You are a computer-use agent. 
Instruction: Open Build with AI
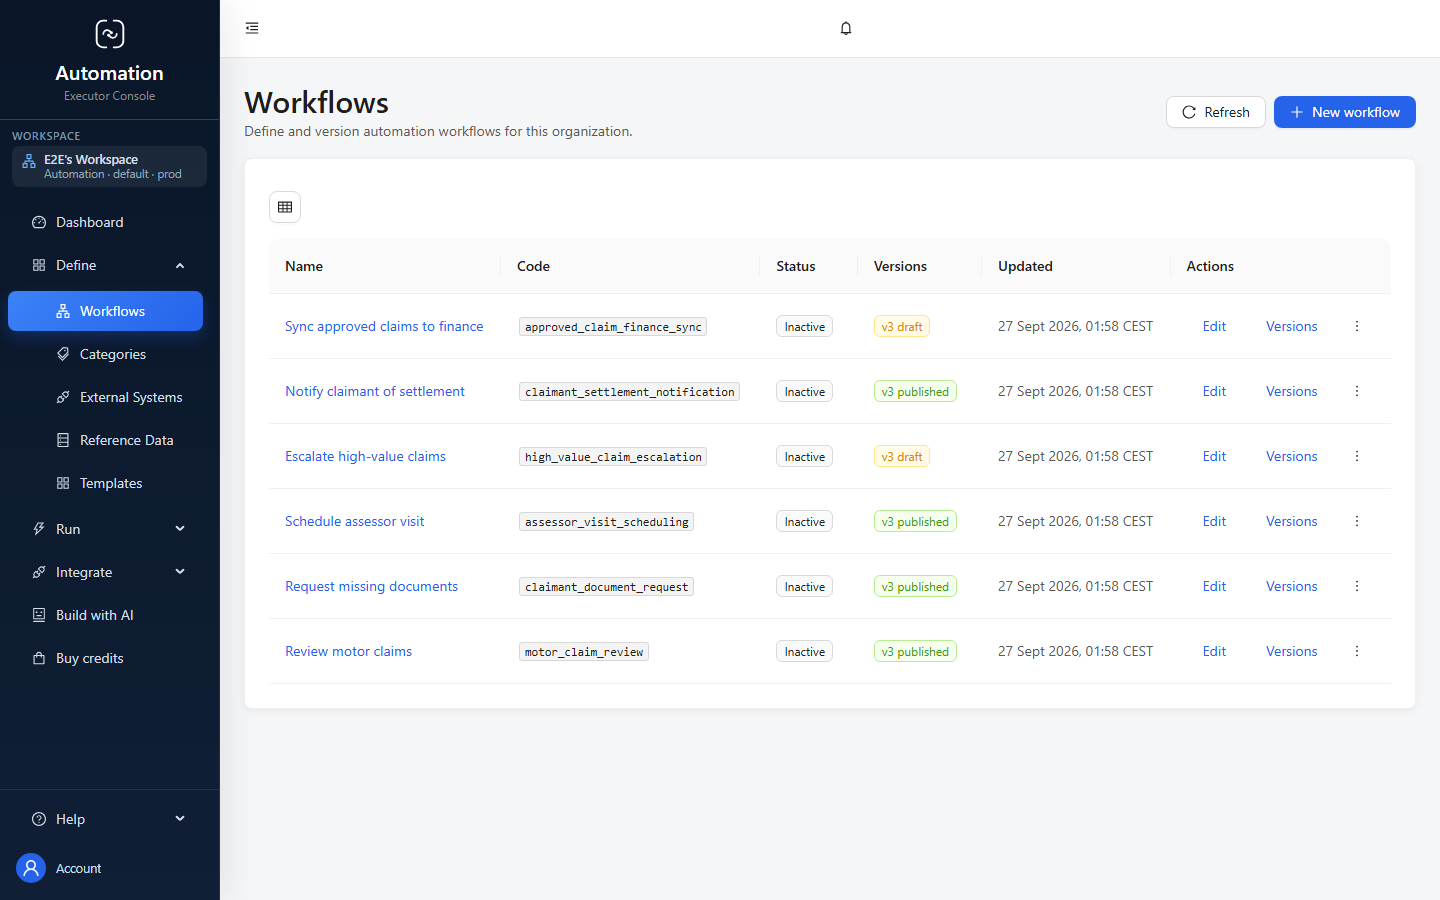click(105, 615)
